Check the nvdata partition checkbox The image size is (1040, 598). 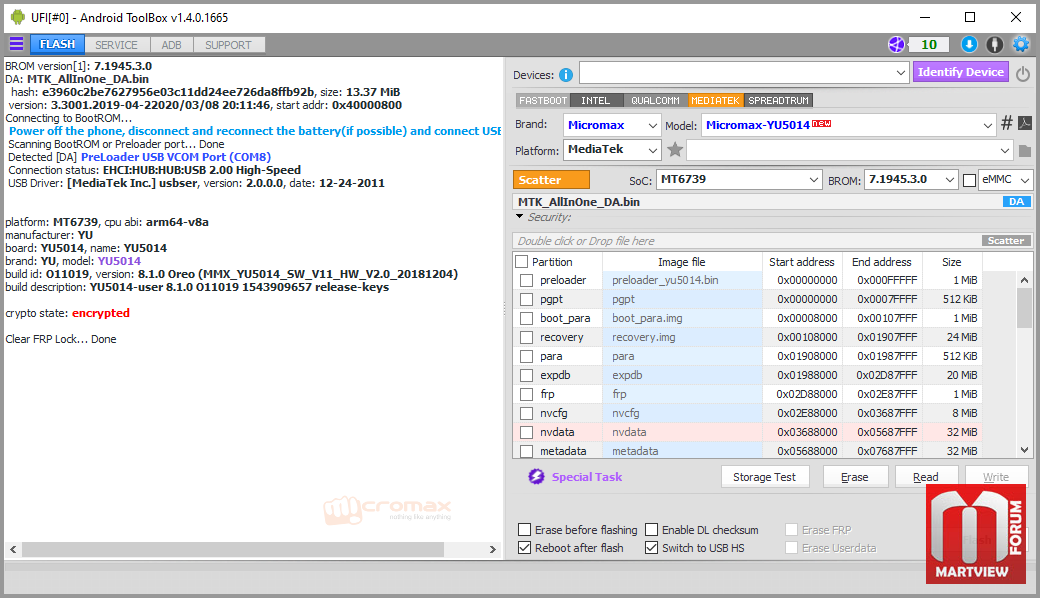[527, 432]
